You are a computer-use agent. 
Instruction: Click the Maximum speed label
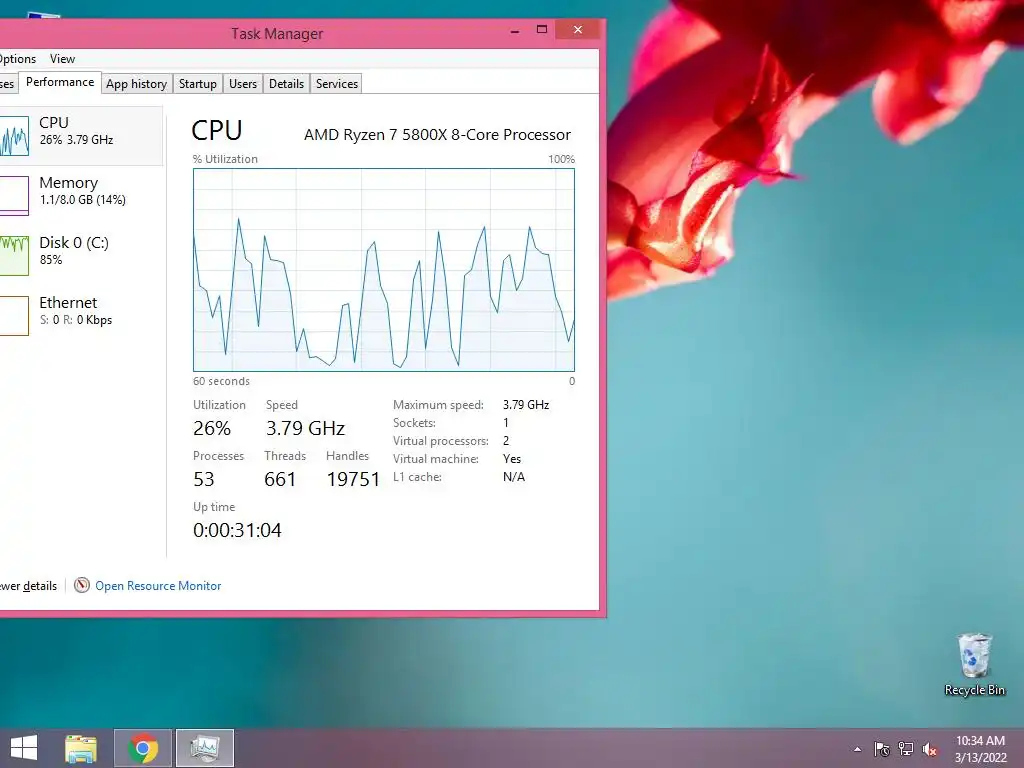(x=438, y=405)
